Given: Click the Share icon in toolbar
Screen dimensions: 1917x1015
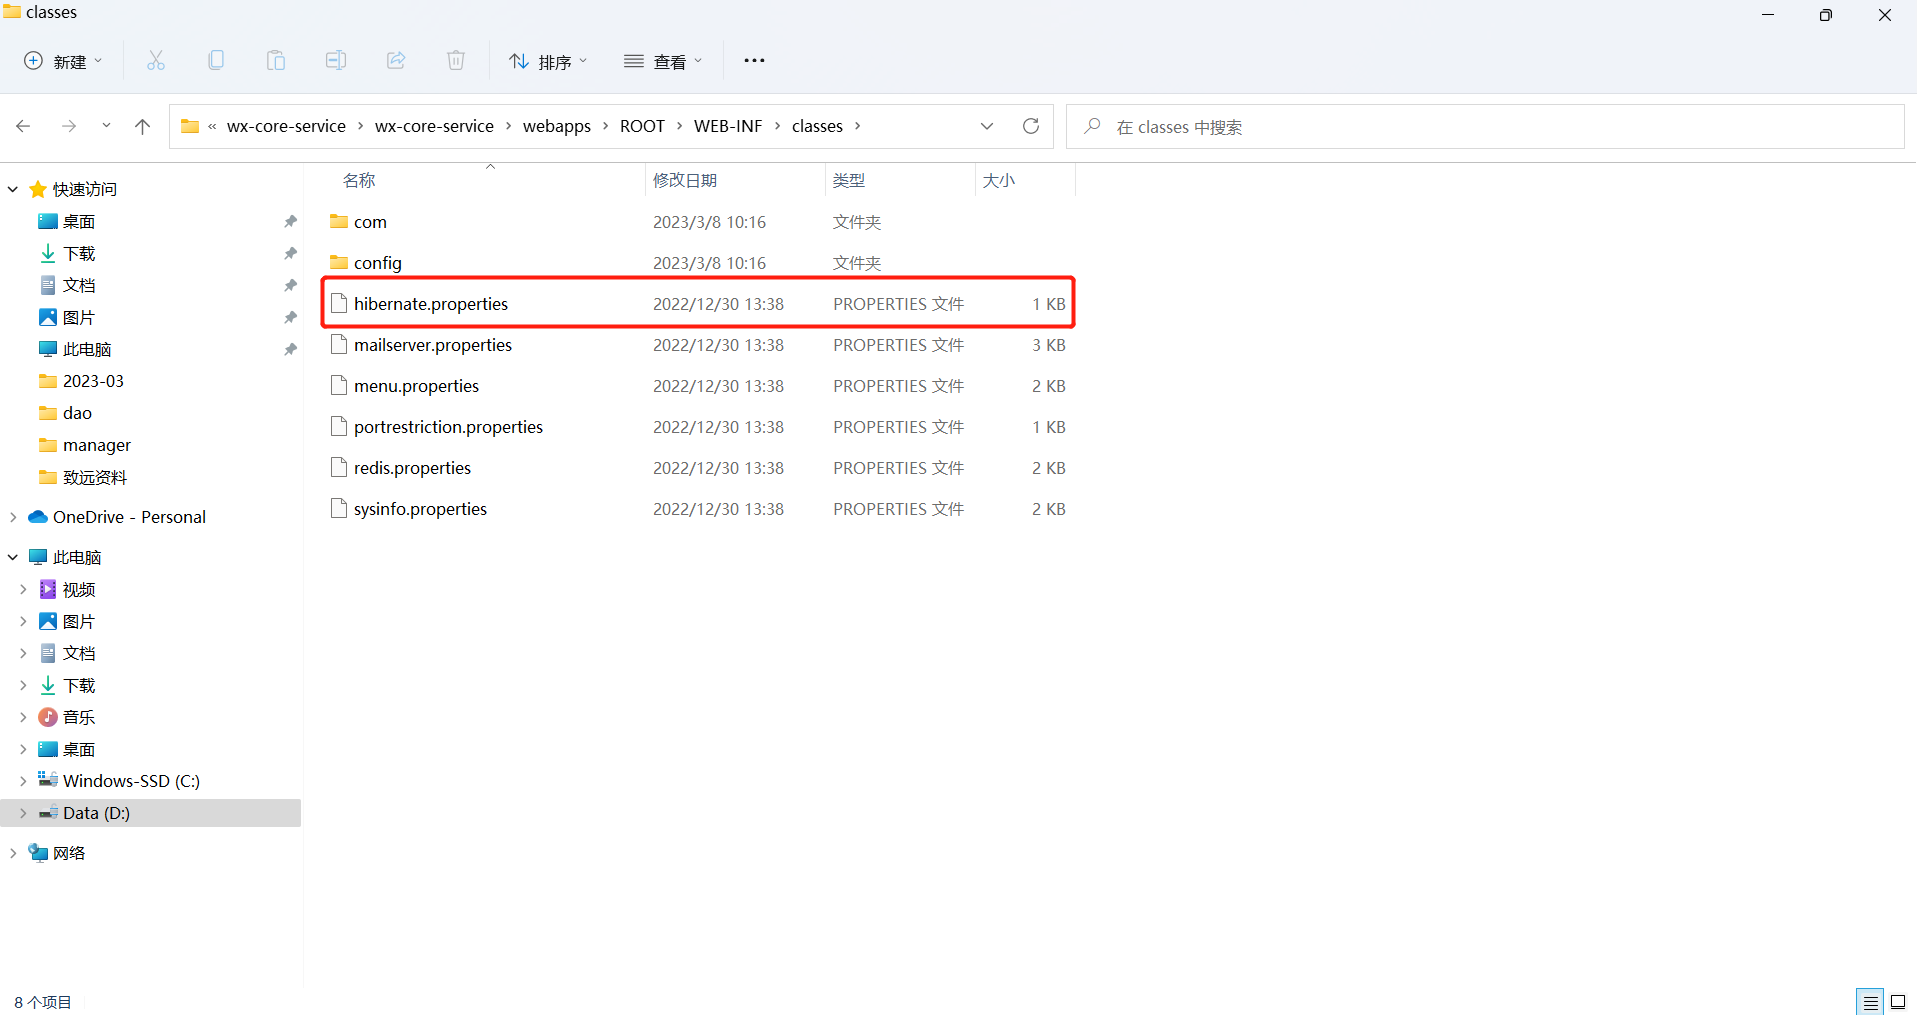Looking at the screenshot, I should (396, 61).
